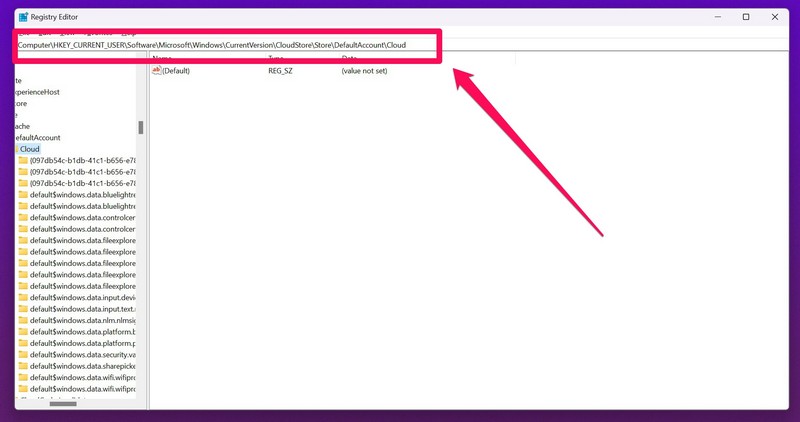Click the ab string icon beside (Default)
The height and width of the screenshot is (422, 800).
157,70
